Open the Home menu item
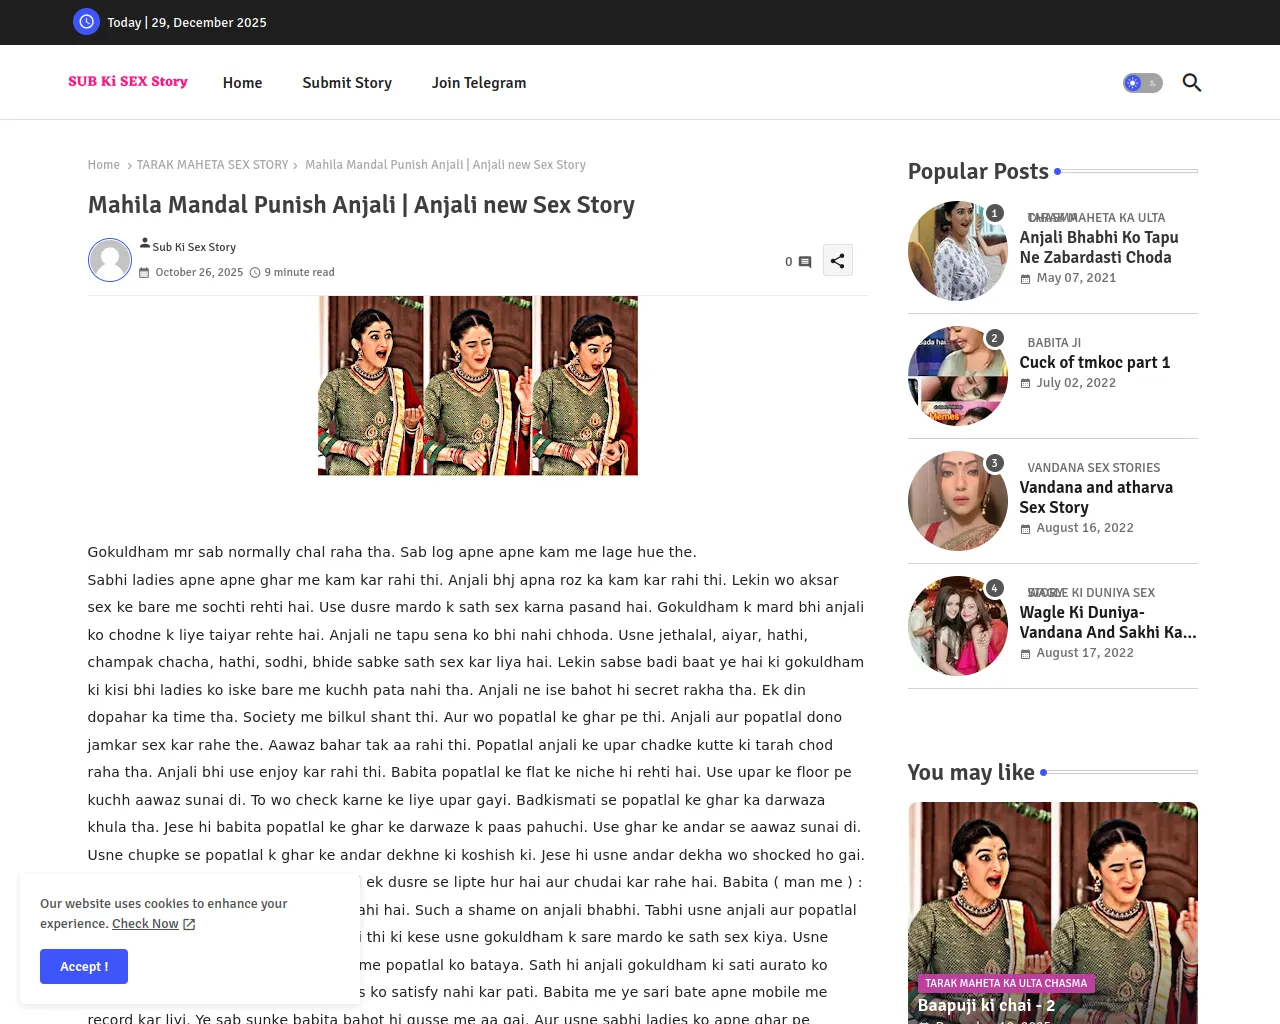 coord(243,83)
